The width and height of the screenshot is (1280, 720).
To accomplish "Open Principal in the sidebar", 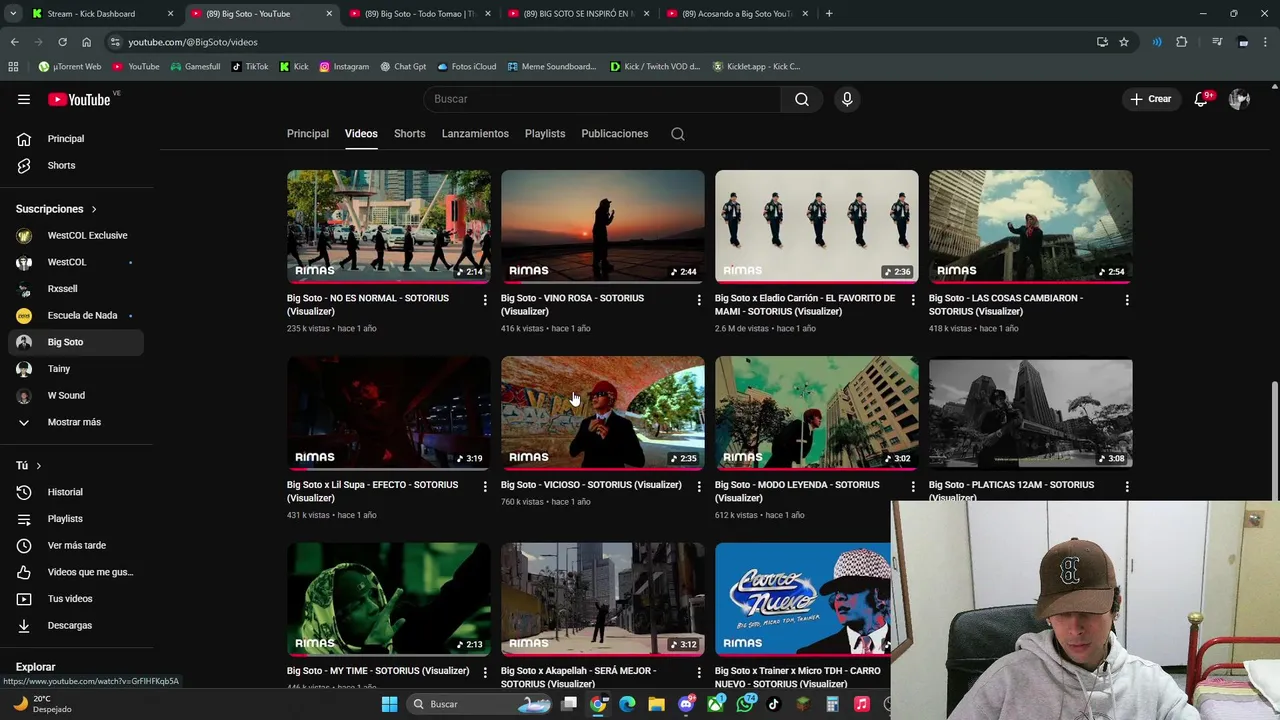I will click(76, 139).
